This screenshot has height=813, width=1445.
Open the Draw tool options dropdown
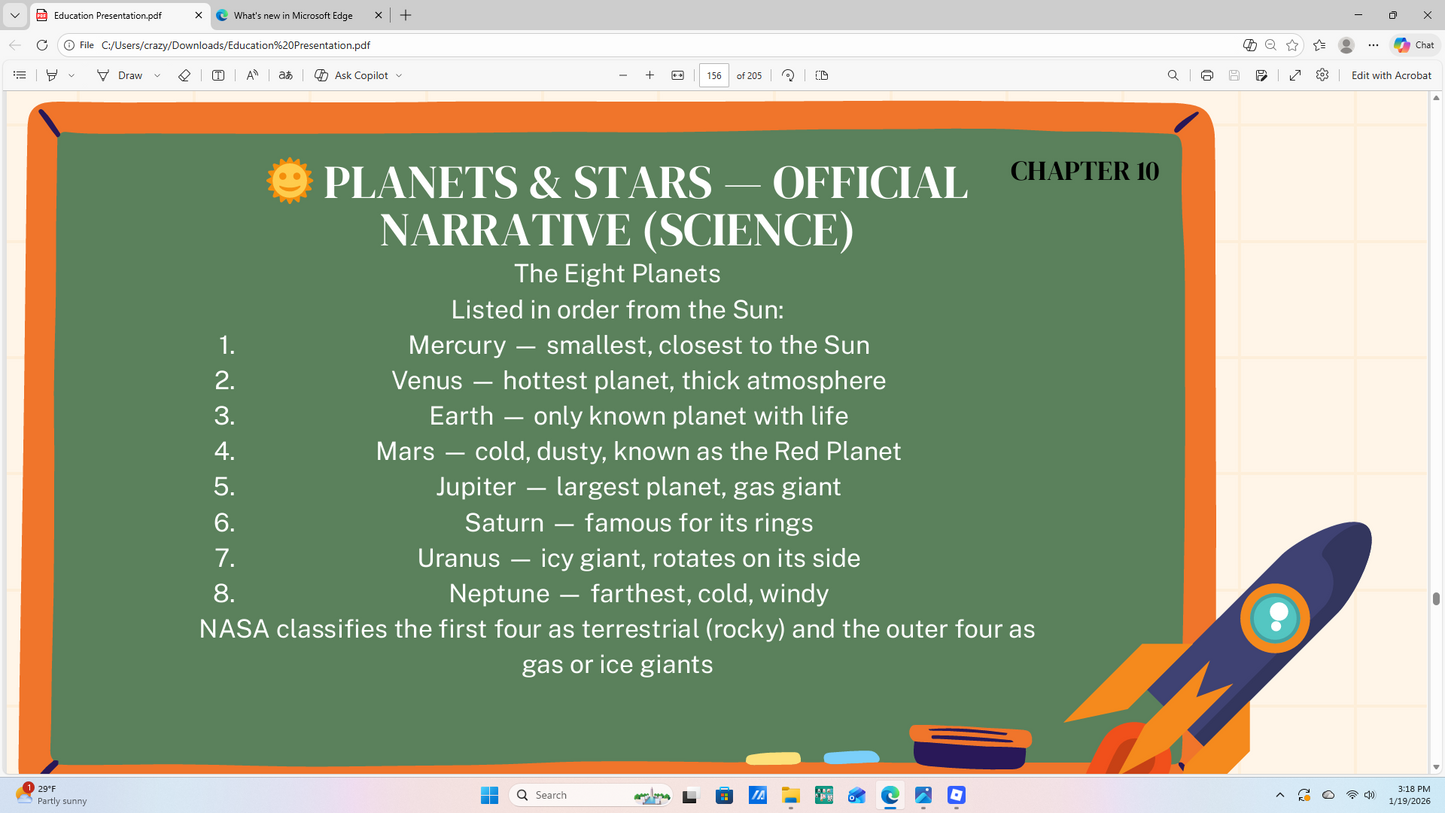(157, 75)
